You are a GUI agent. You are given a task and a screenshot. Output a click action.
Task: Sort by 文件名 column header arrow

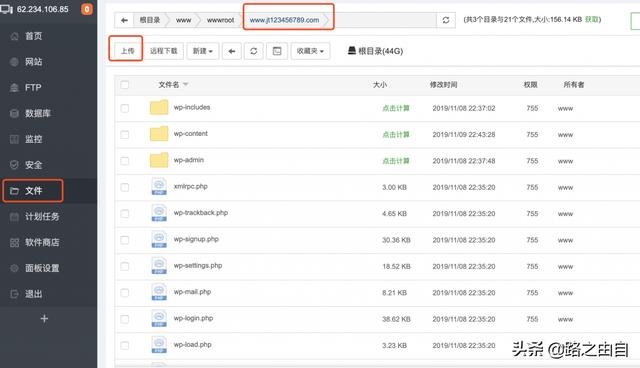tap(185, 84)
